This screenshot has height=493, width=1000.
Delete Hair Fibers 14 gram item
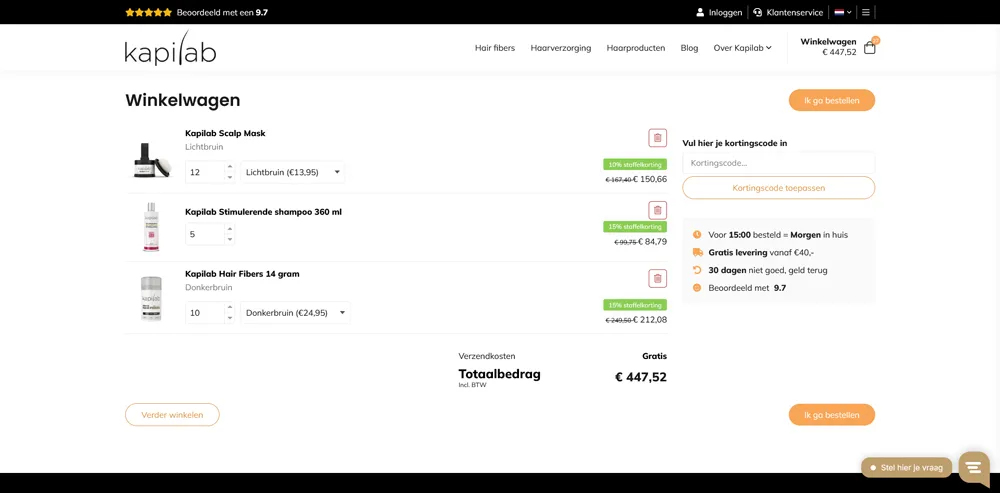pyautogui.click(x=658, y=278)
